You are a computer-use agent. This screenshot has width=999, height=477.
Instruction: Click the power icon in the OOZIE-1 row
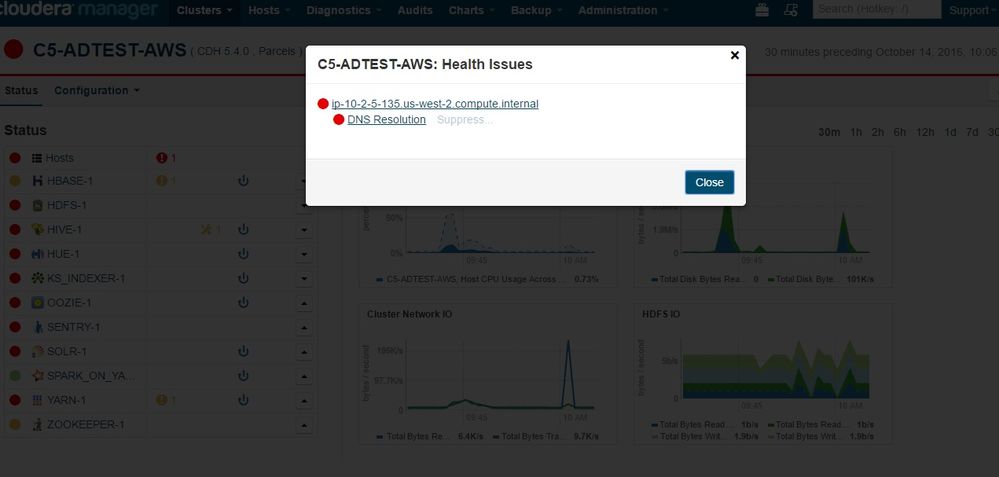coord(243,303)
